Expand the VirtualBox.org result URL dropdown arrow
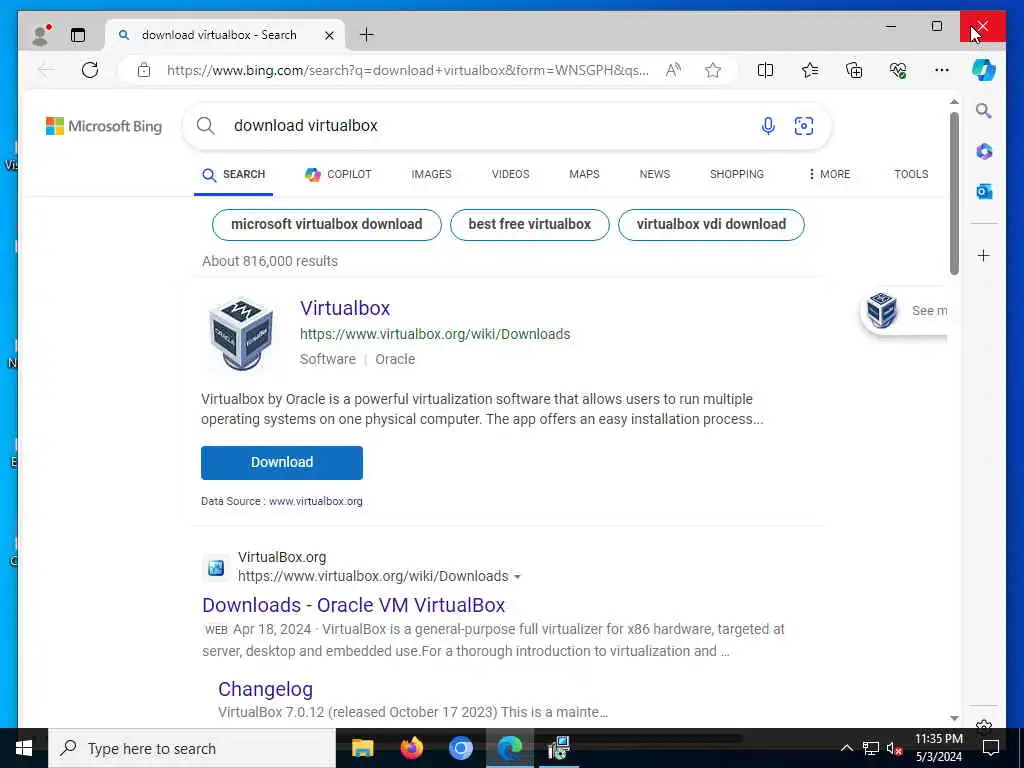The image size is (1024, 768). coord(517,577)
